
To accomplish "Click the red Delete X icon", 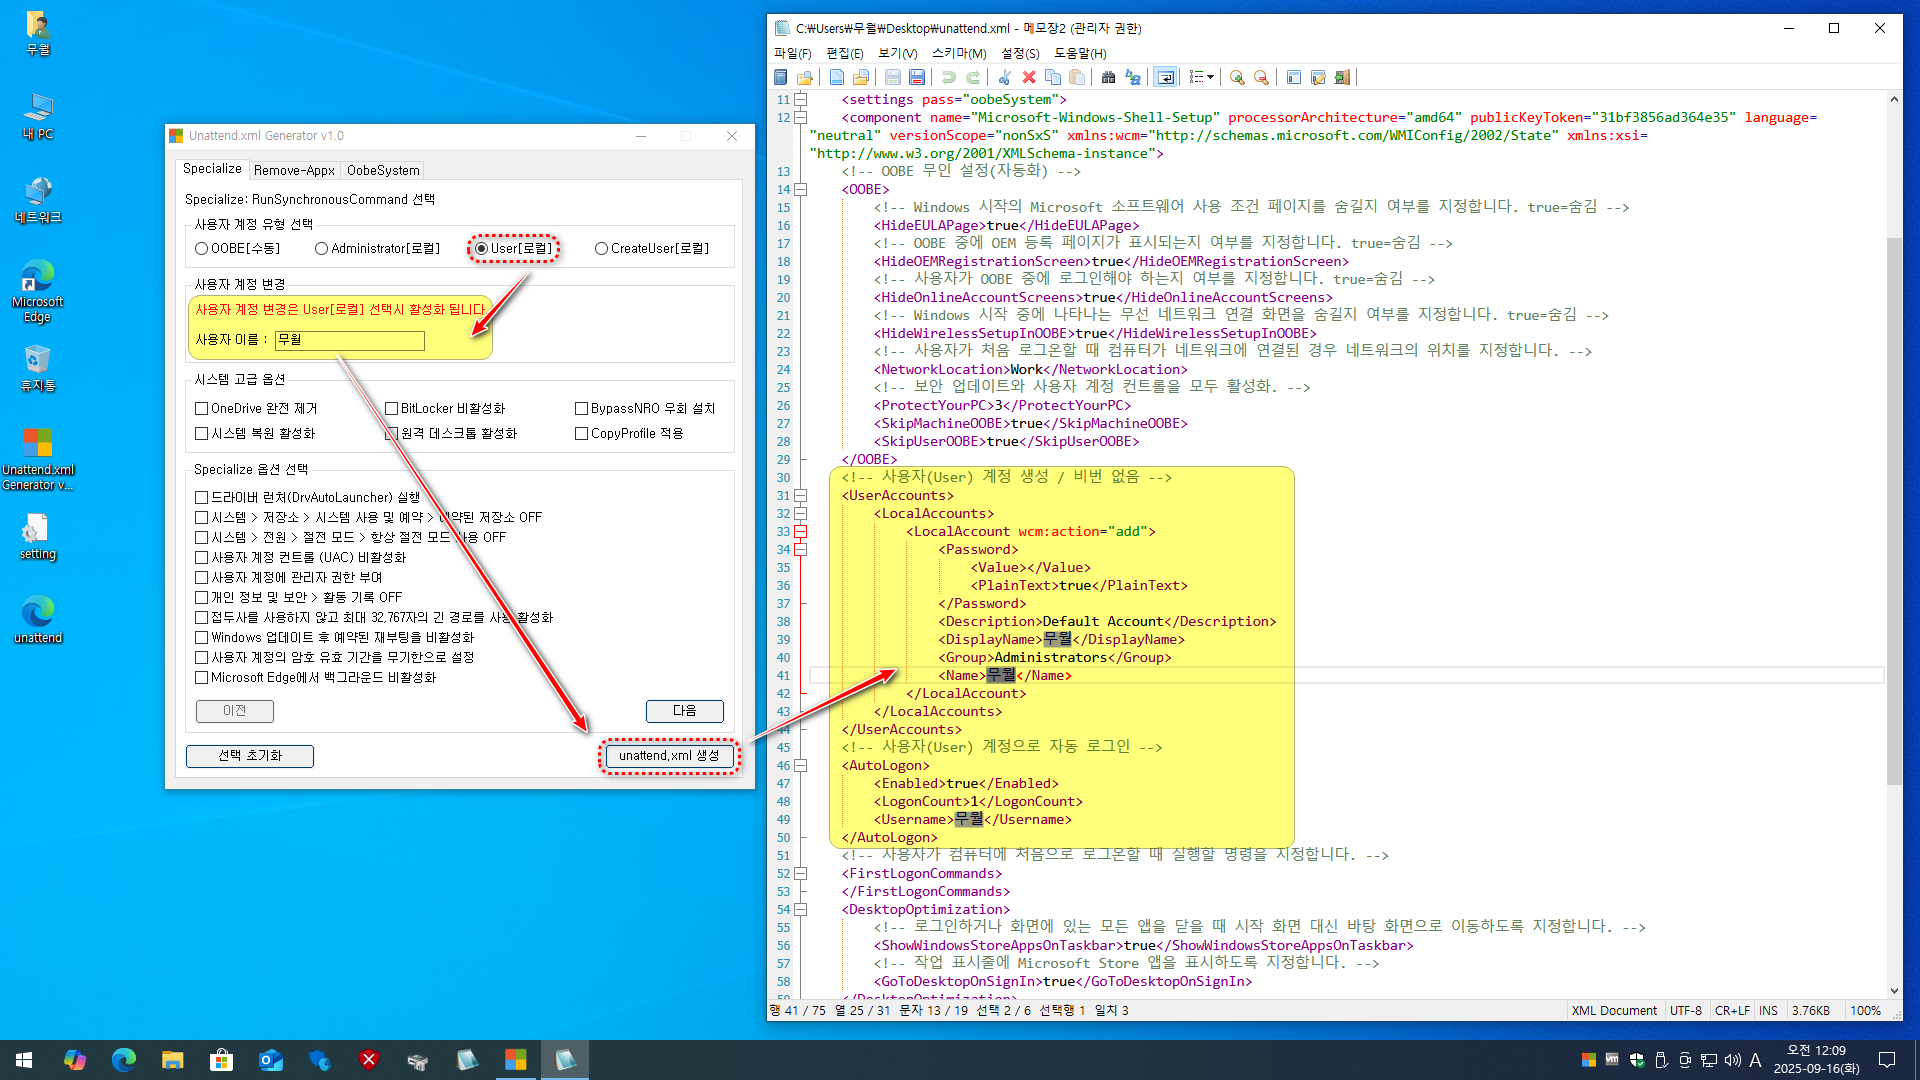I will tap(1028, 77).
